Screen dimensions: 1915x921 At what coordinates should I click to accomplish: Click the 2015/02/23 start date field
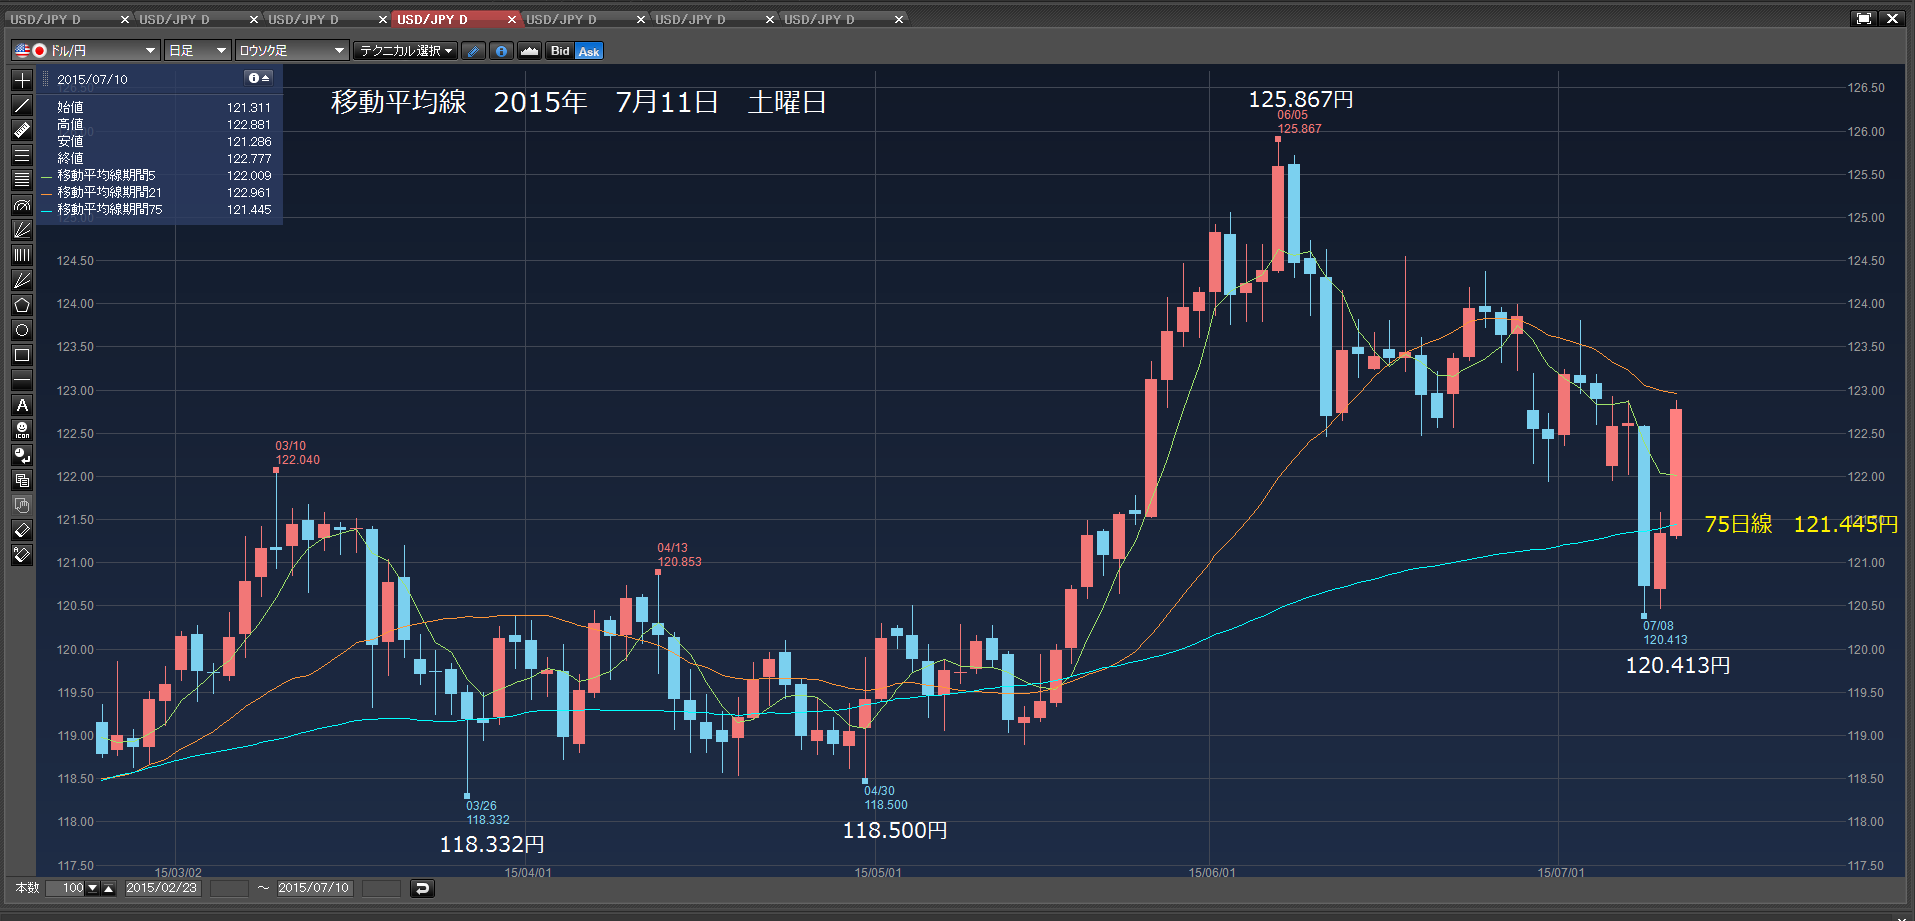(162, 888)
